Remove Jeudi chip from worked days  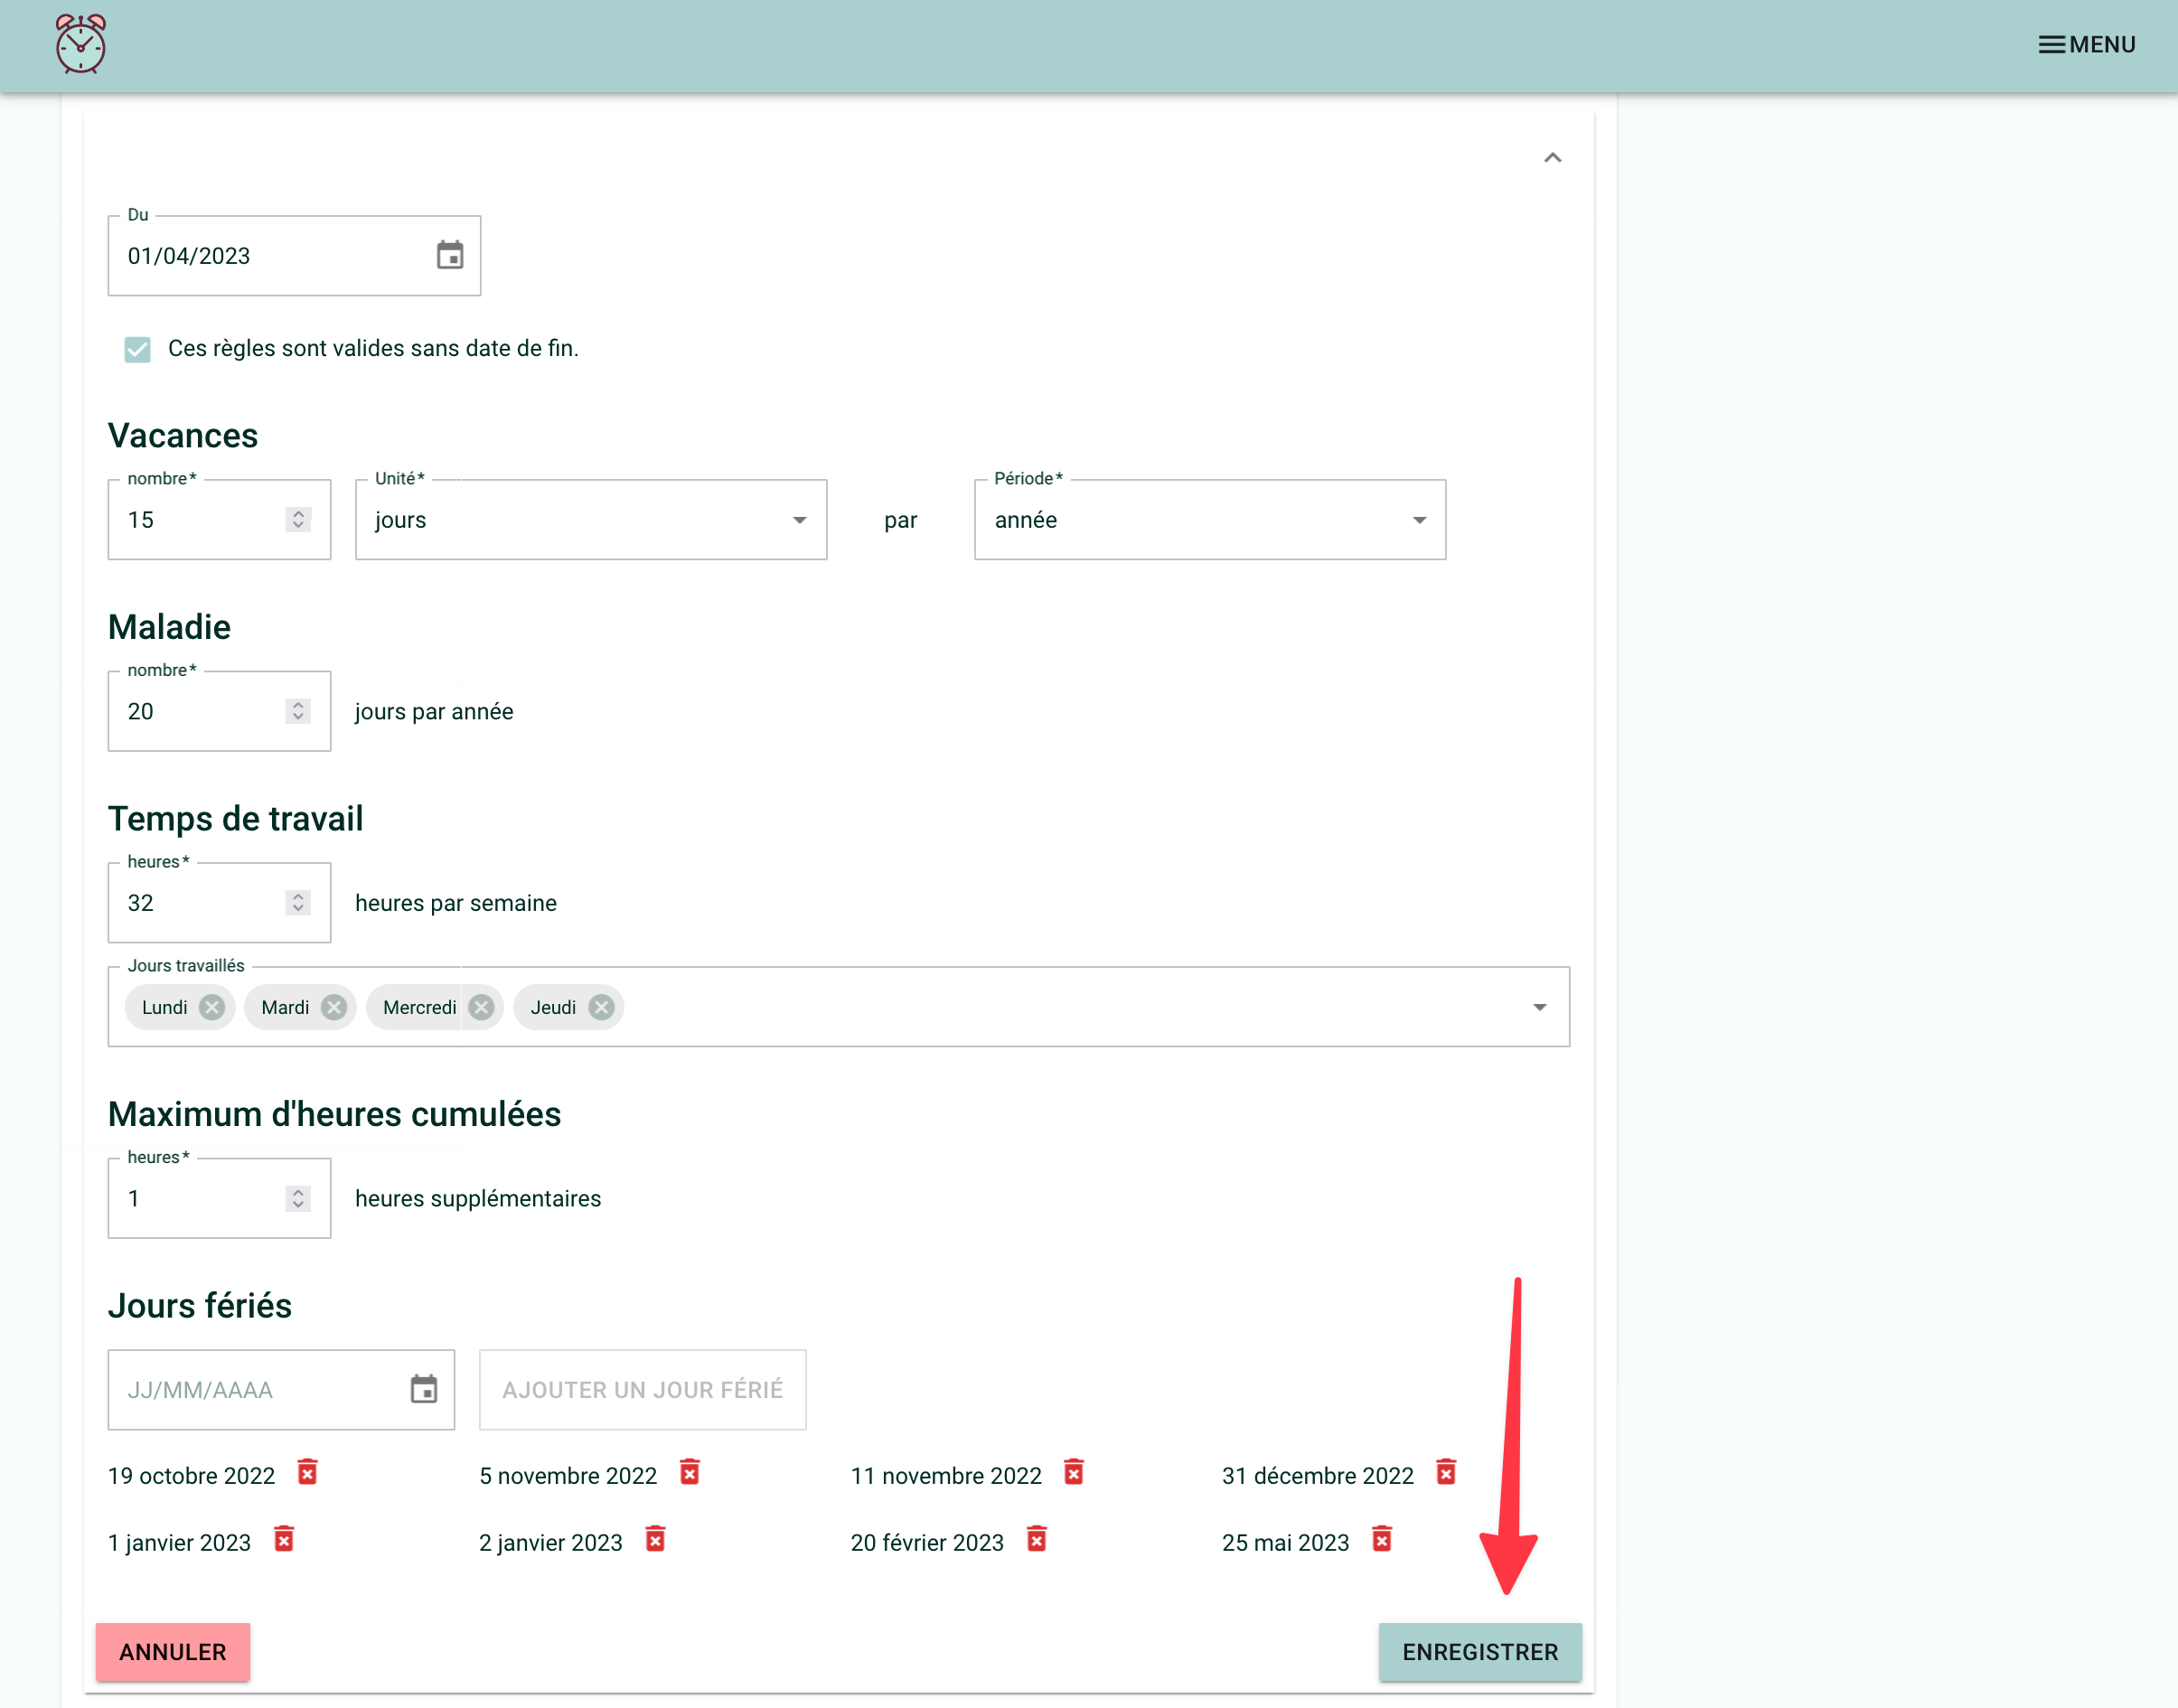[601, 1007]
